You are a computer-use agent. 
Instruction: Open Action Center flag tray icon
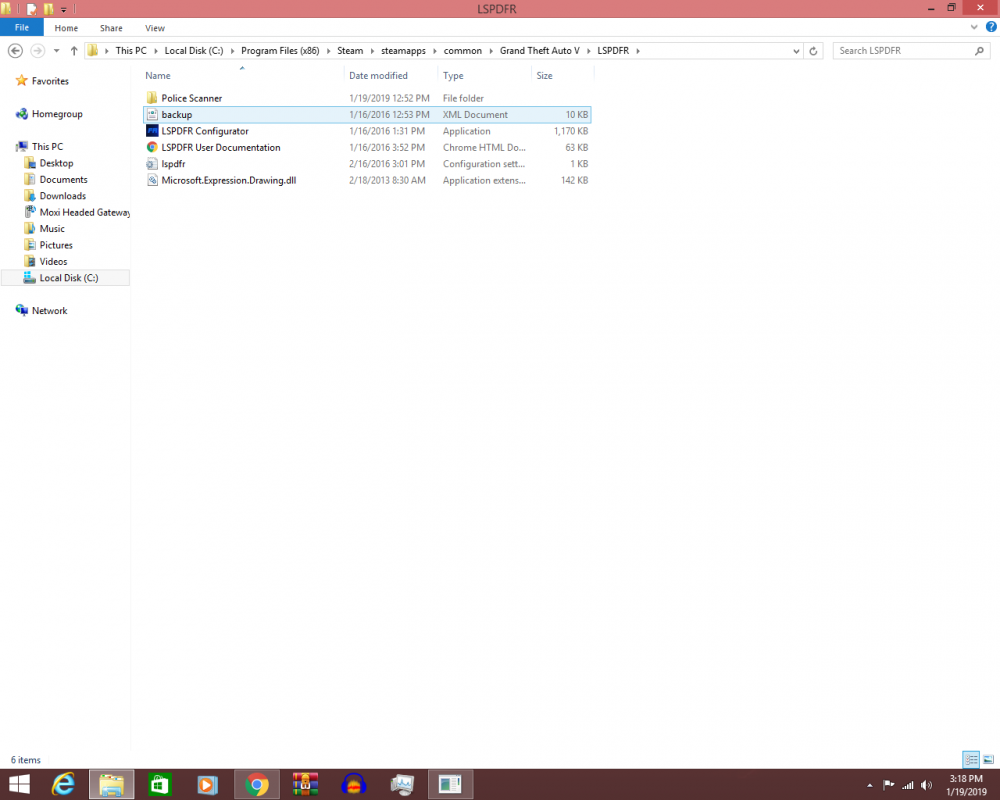888,785
